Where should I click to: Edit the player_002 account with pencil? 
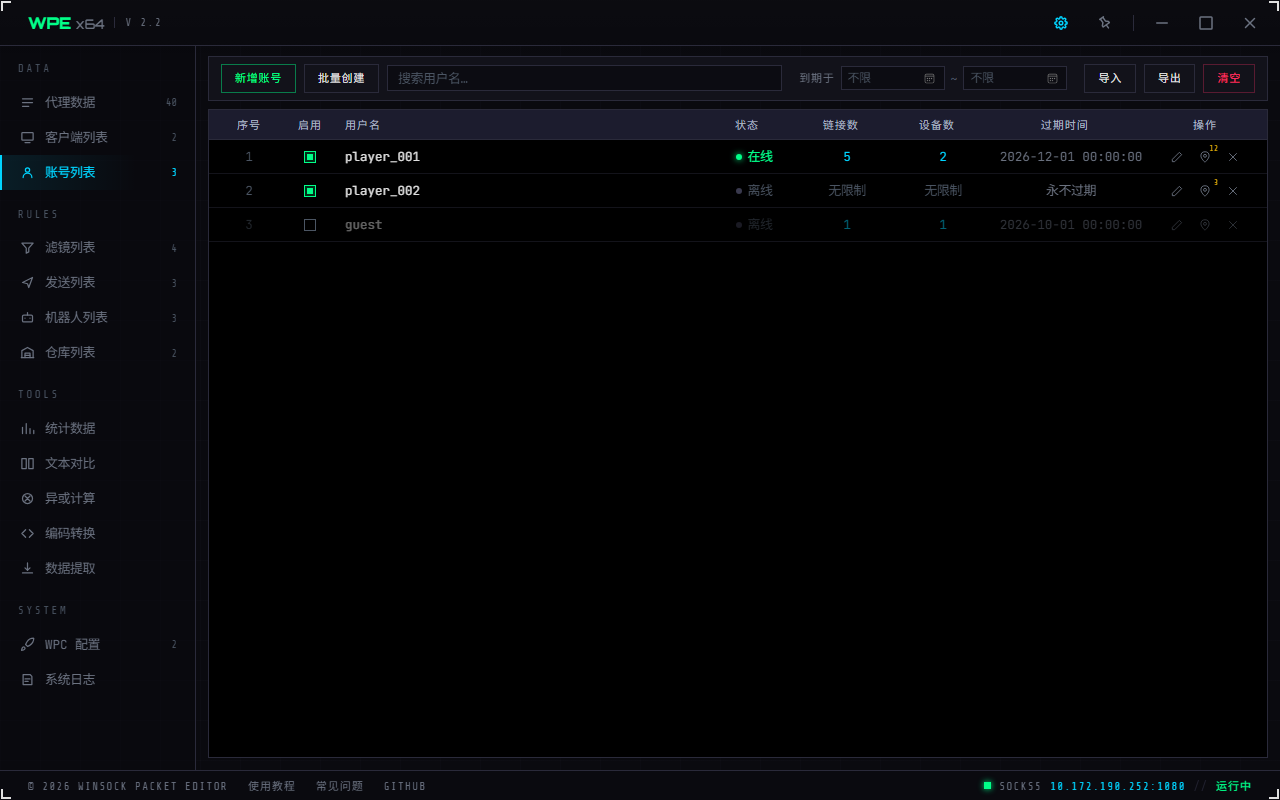pyautogui.click(x=1177, y=191)
